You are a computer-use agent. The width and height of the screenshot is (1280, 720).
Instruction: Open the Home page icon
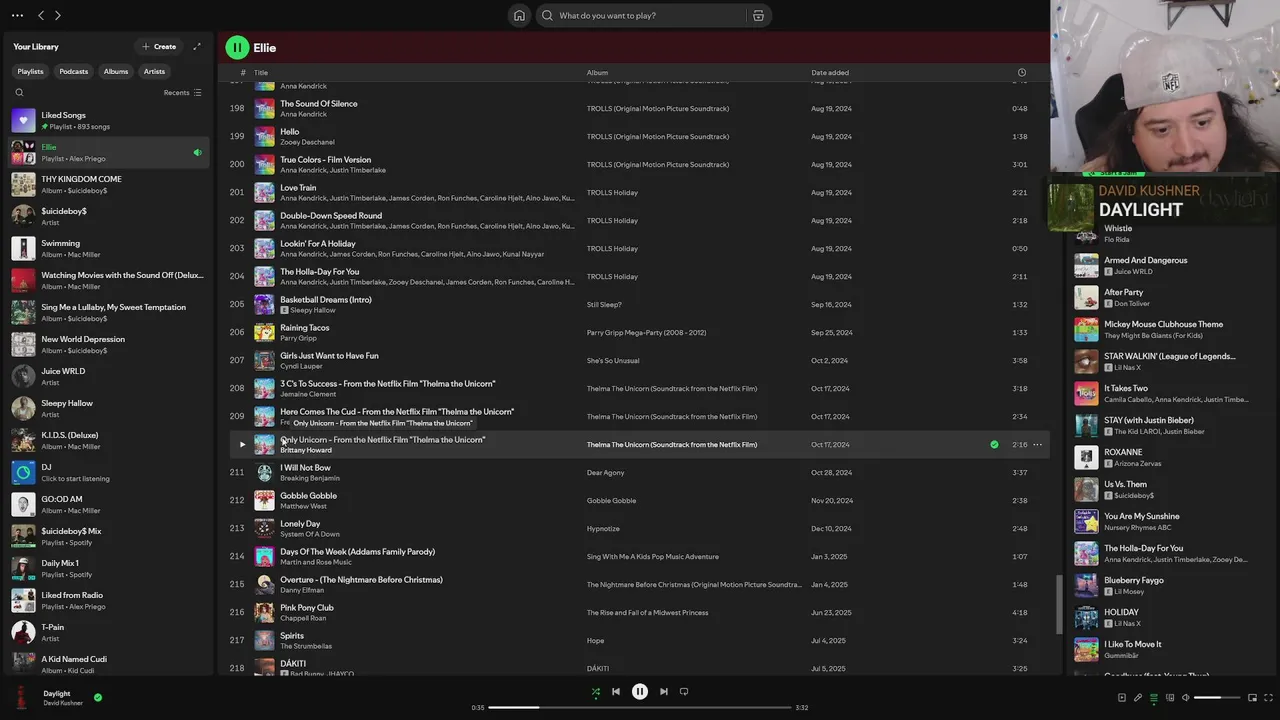pyautogui.click(x=519, y=15)
